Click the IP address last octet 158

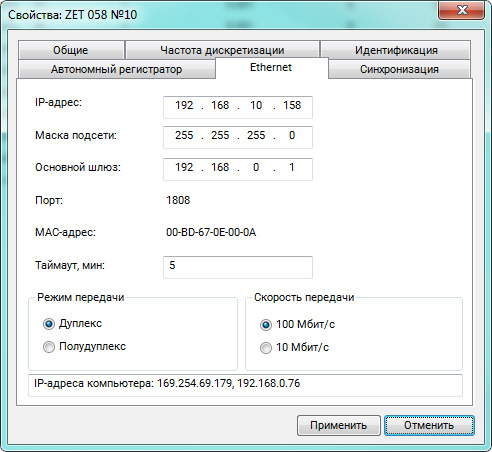[x=292, y=105]
